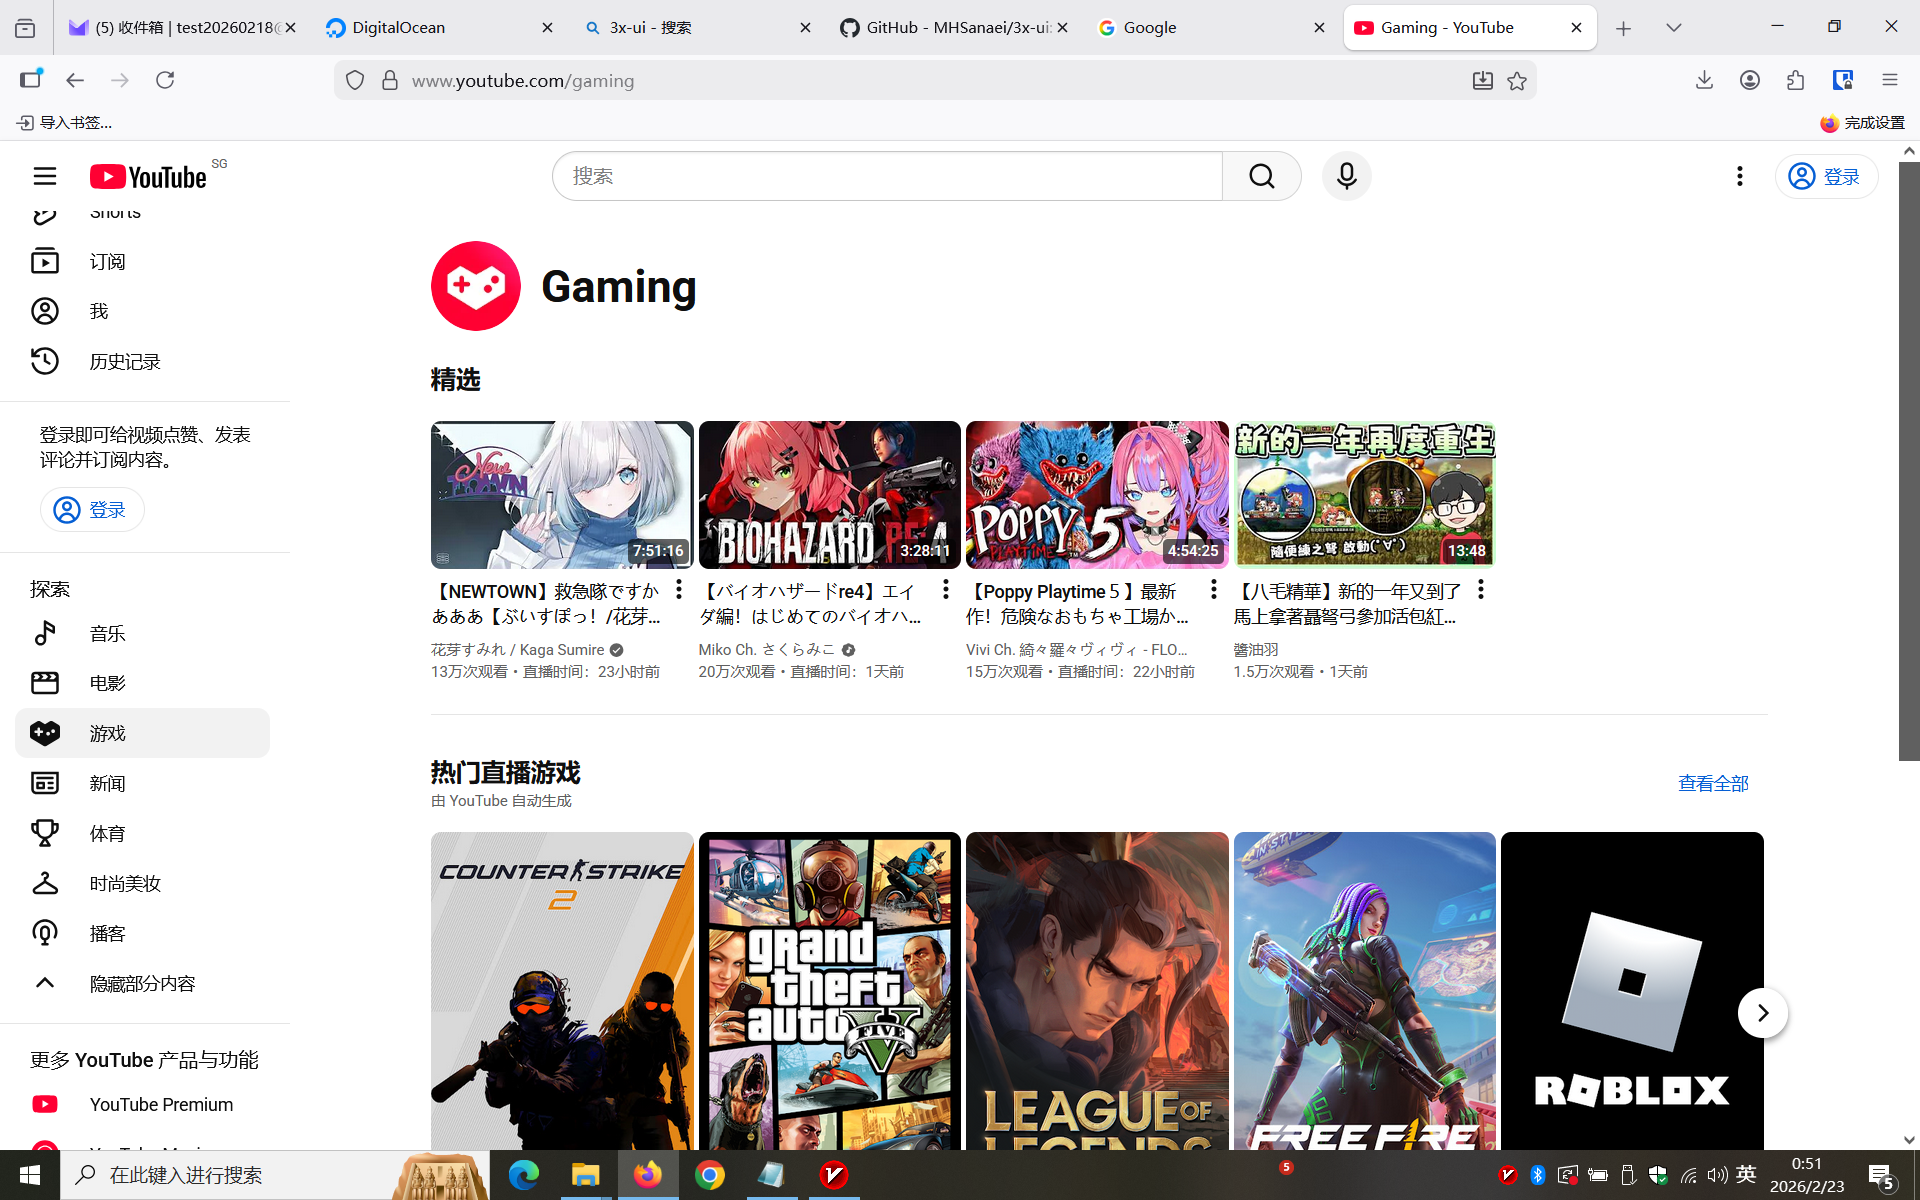
Task: Open File Explorer from the taskbar
Action: click(x=585, y=1175)
